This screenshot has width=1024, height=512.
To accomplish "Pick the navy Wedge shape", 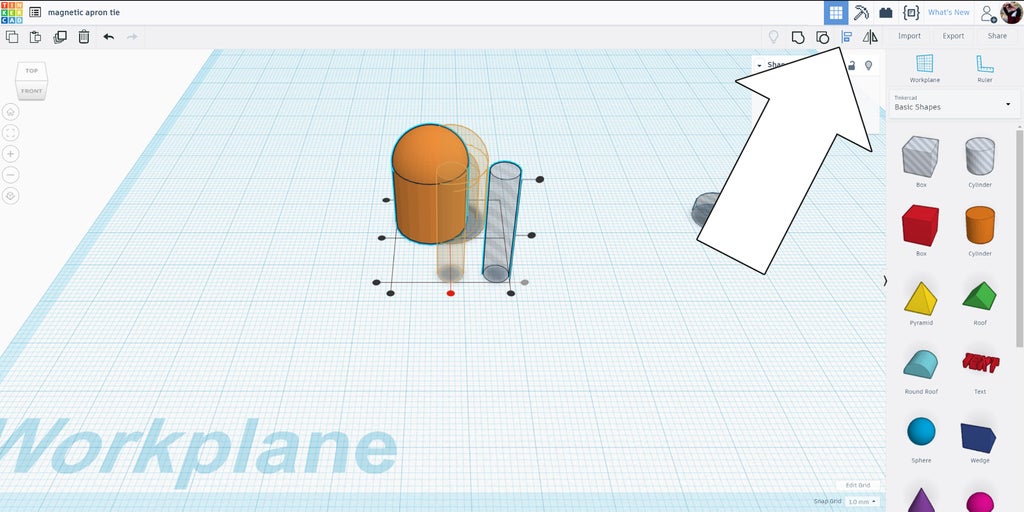I will click(979, 437).
